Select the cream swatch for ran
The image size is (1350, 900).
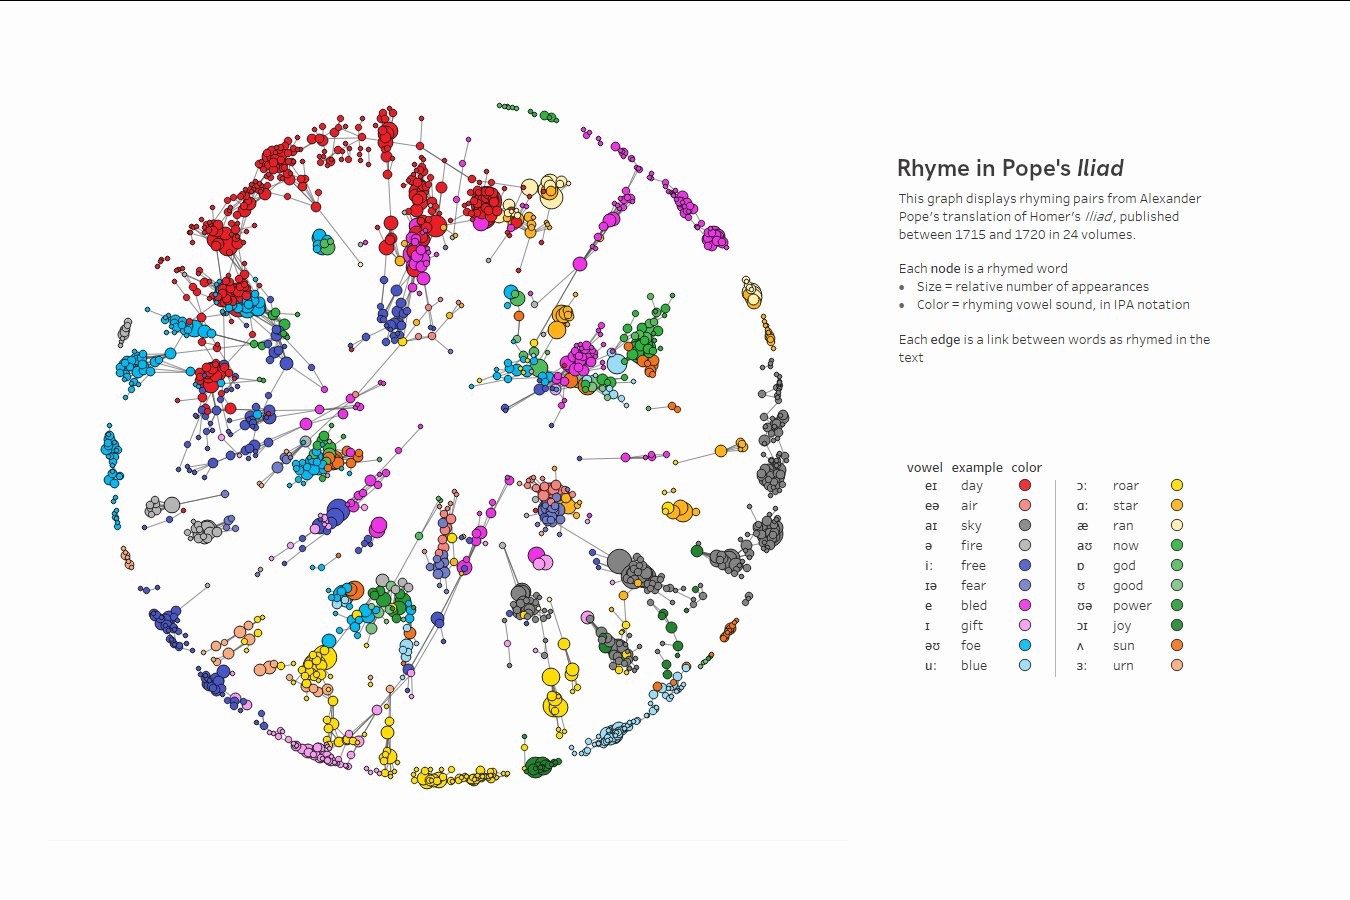[x=1177, y=525]
